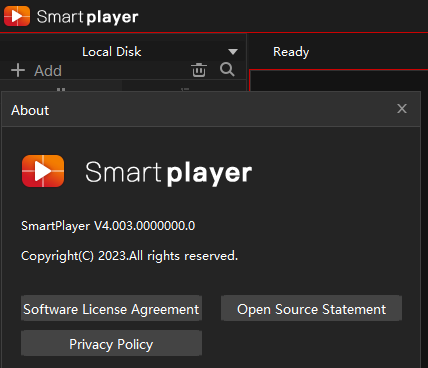Click the SmartPlayer V4.003.0000000.0 version text
This screenshot has width=428, height=368.
click(x=108, y=226)
